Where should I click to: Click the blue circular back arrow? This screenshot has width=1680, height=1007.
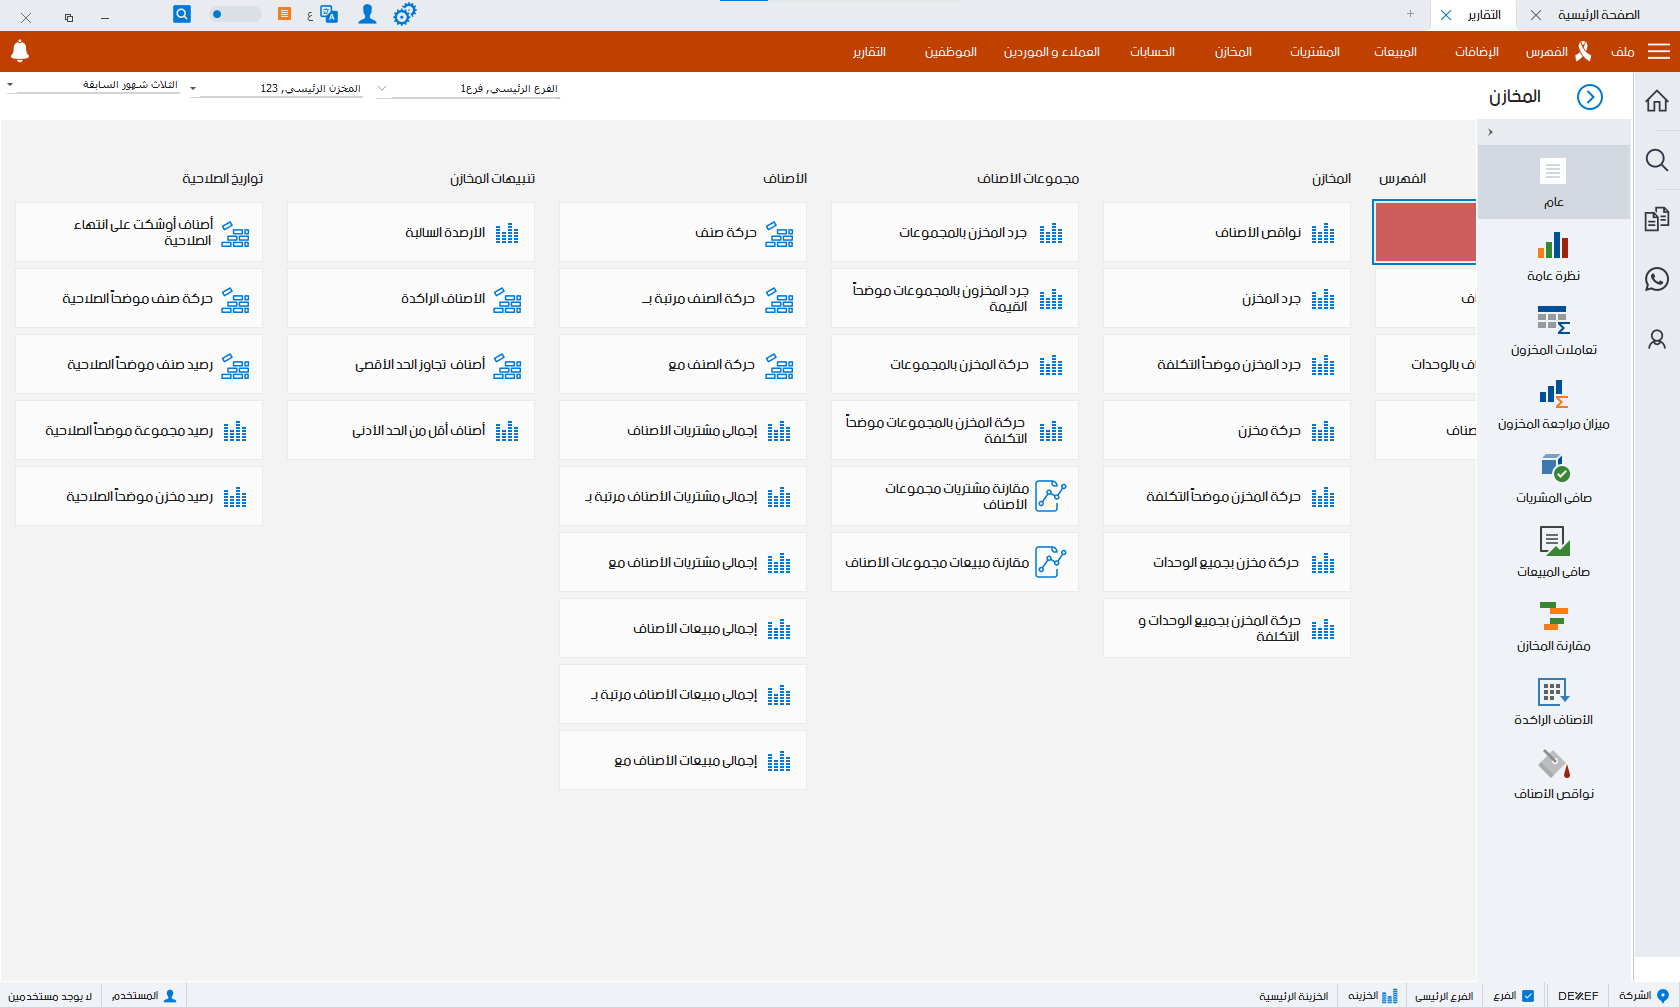(1589, 97)
